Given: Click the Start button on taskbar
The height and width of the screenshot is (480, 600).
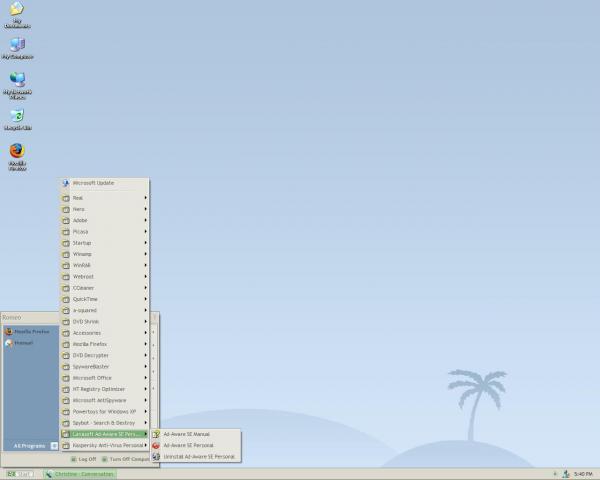Looking at the screenshot, I should pyautogui.click(x=20, y=474).
